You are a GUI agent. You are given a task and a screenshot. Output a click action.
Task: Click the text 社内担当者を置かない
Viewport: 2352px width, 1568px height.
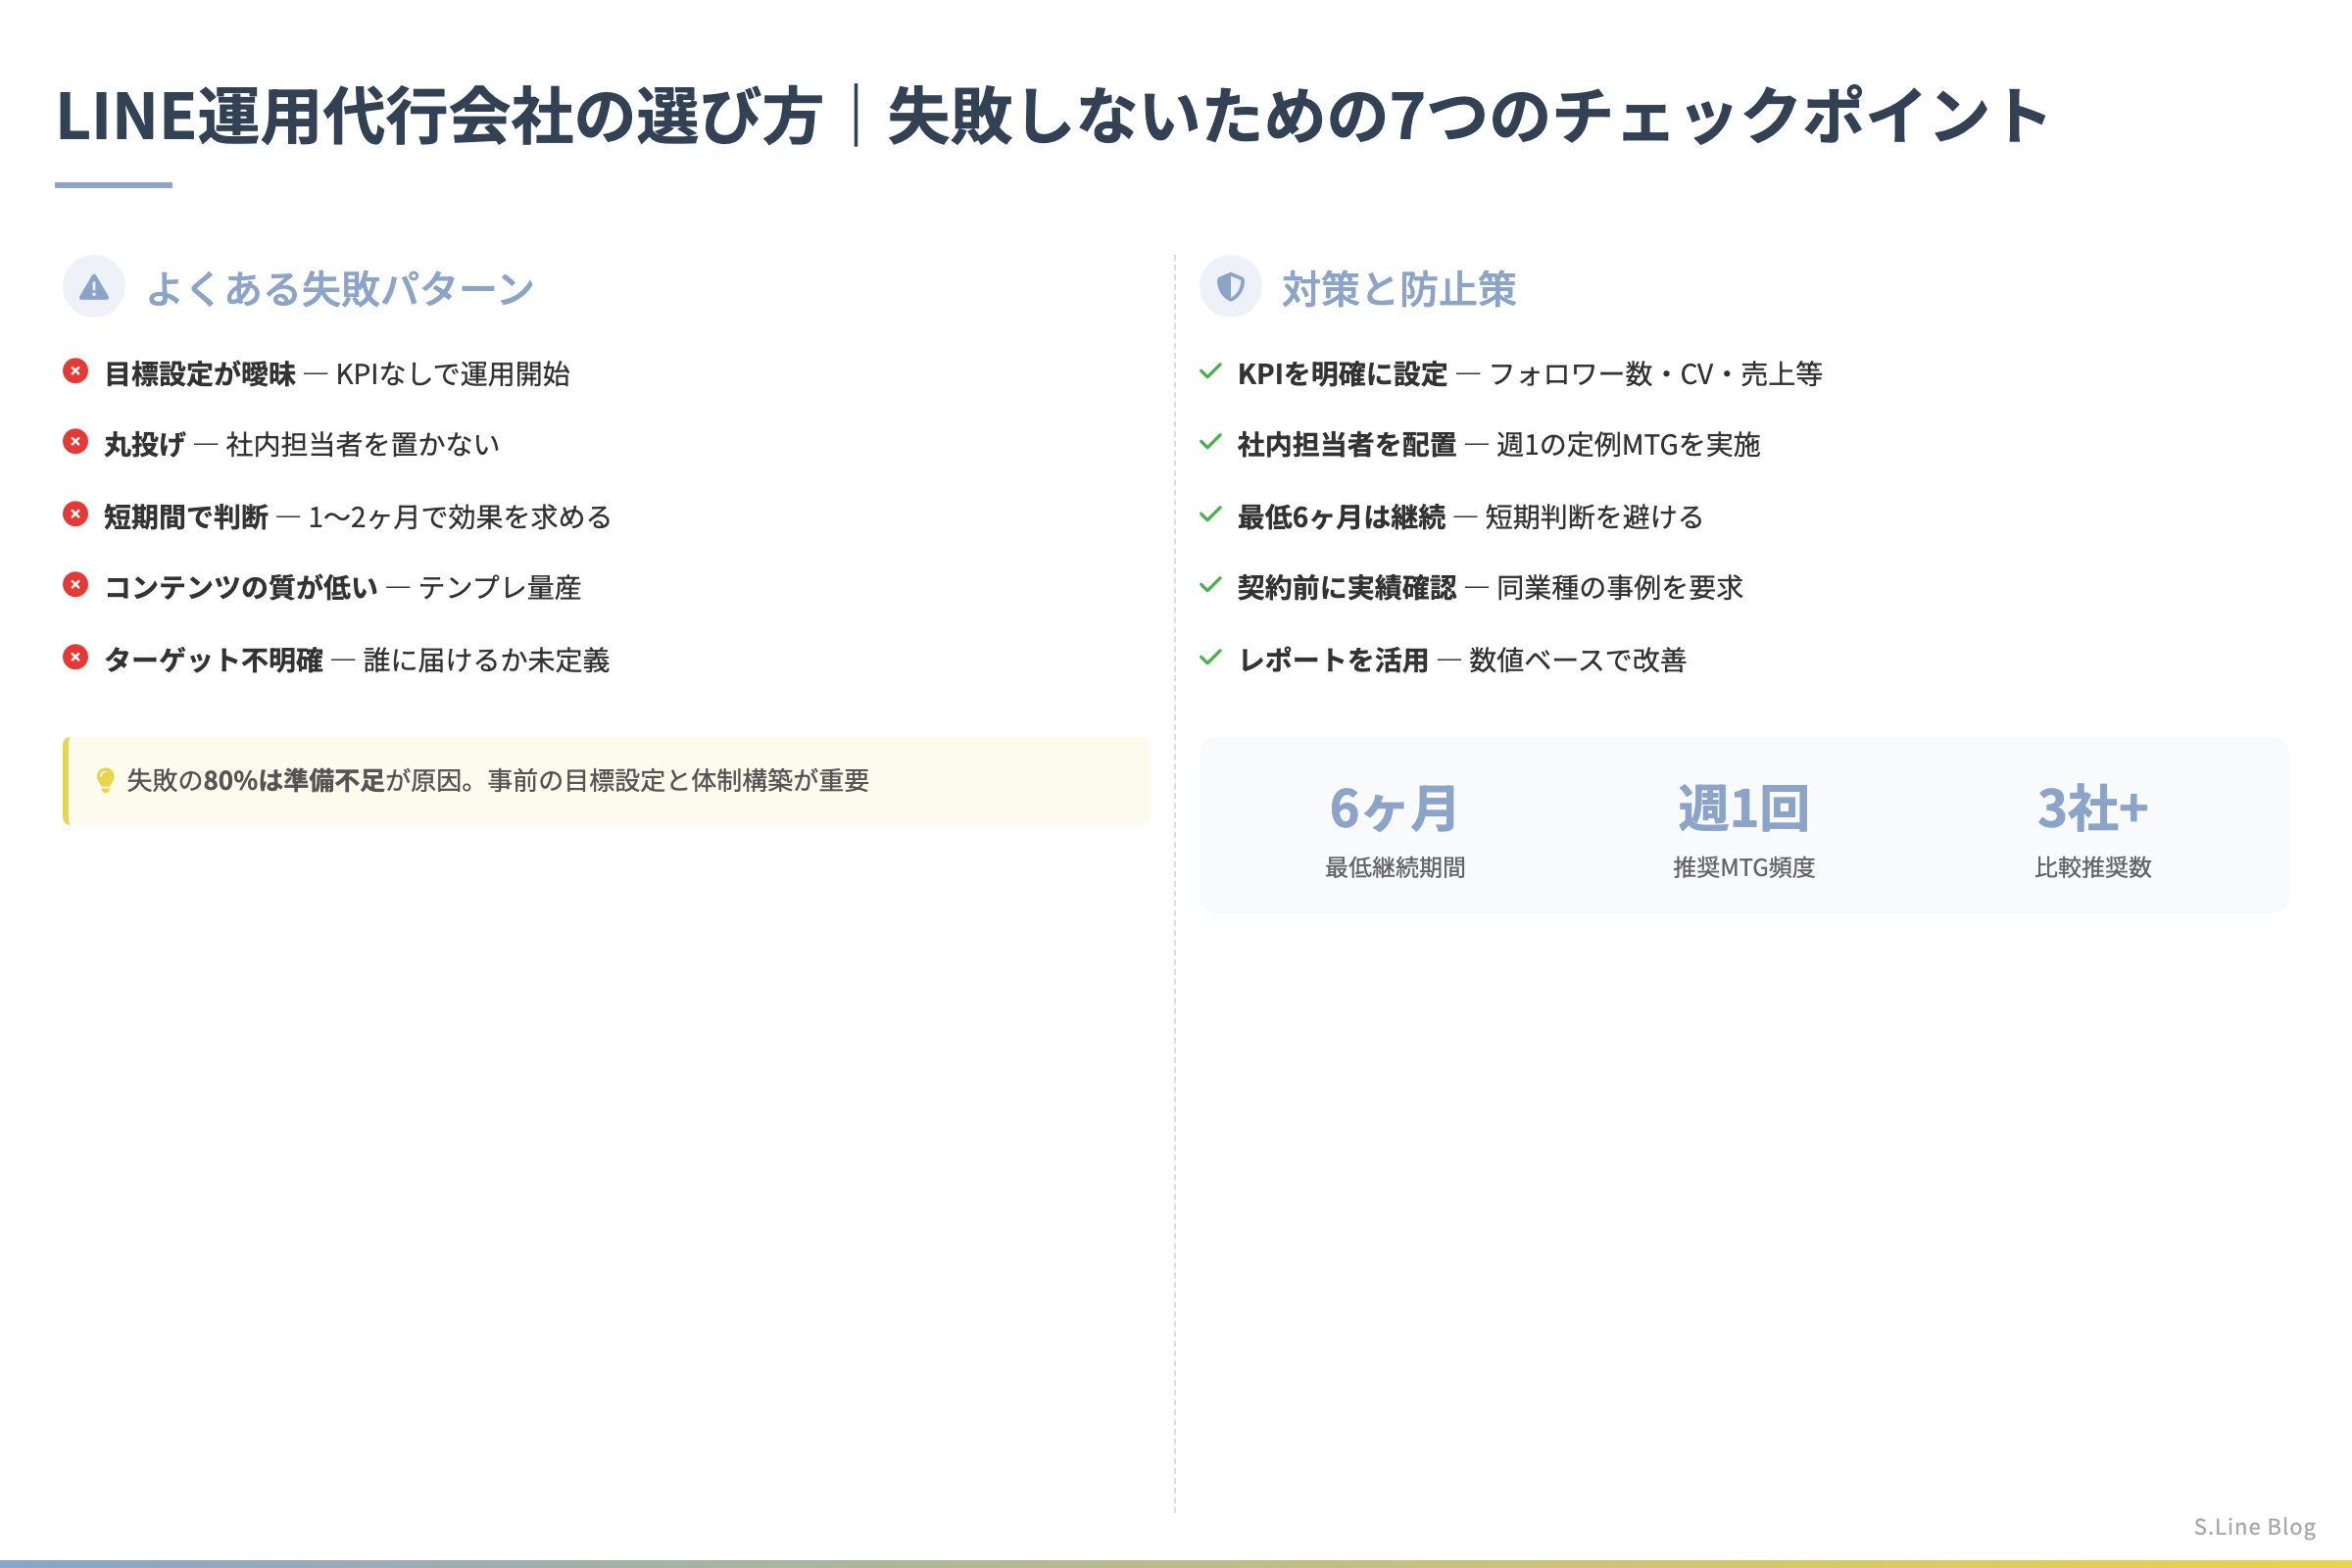[363, 445]
